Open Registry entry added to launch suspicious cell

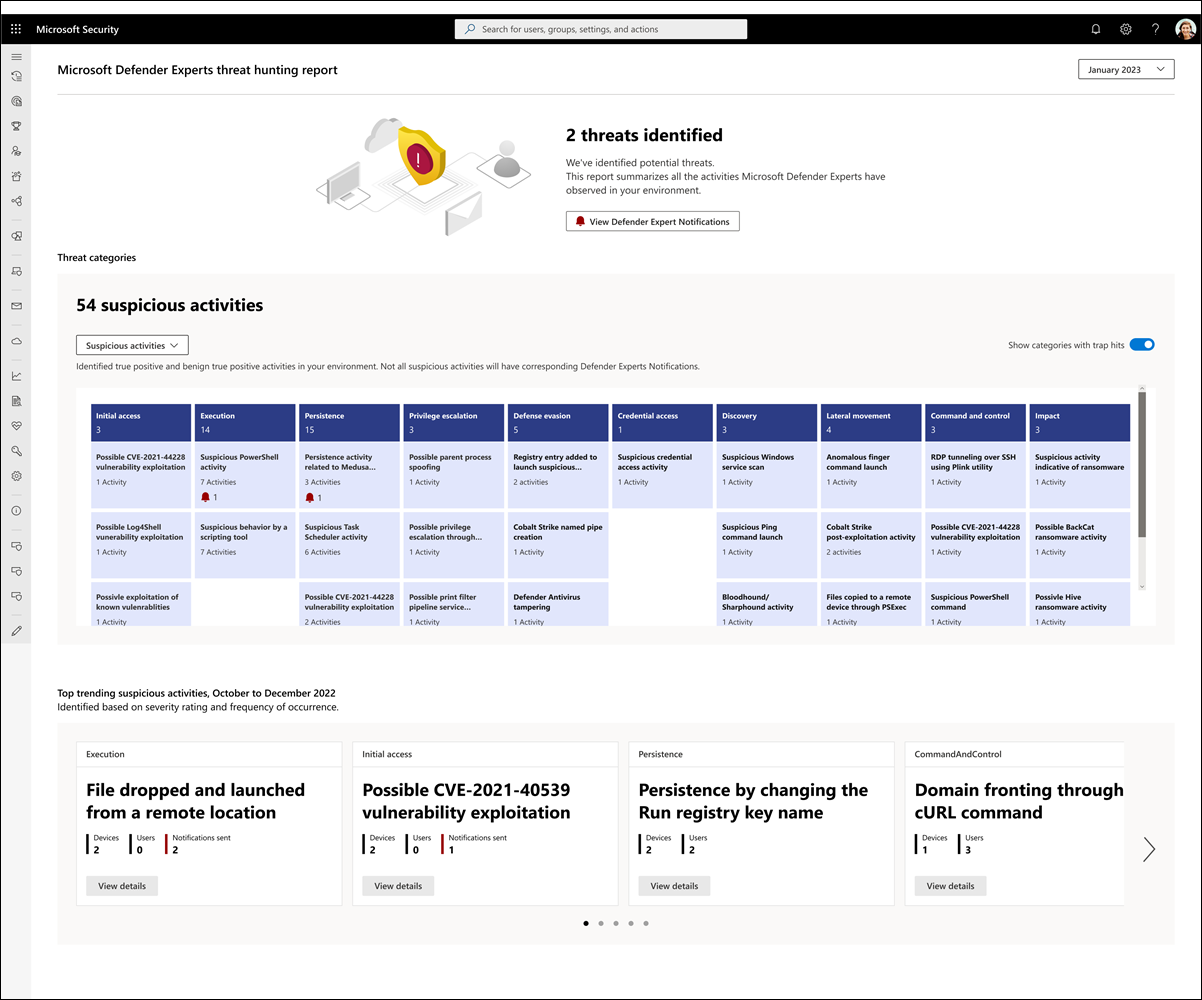coord(558,475)
